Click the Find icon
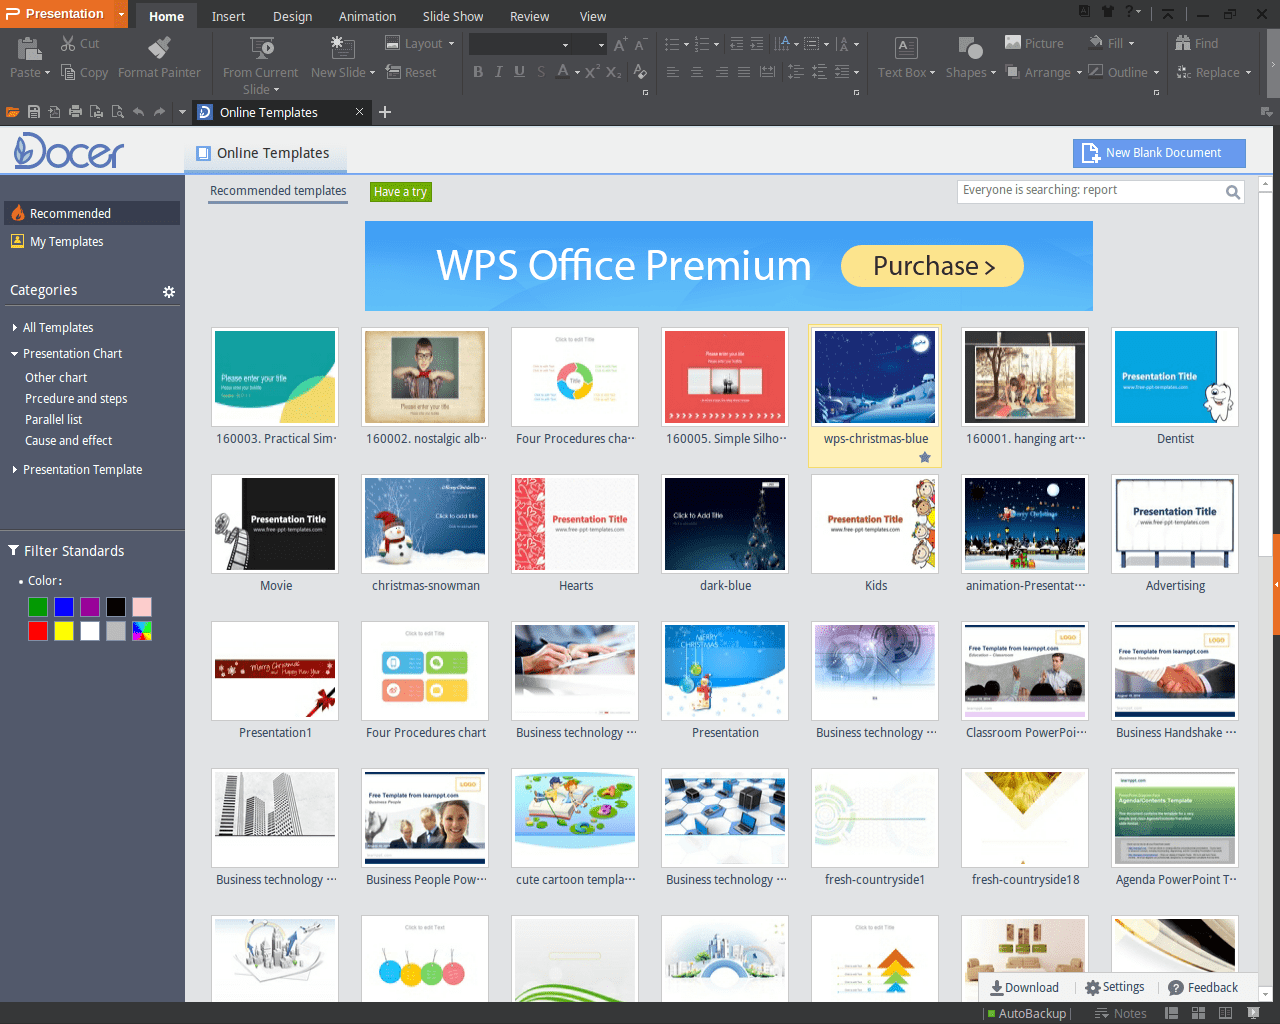The width and height of the screenshot is (1280, 1024). [x=1183, y=43]
